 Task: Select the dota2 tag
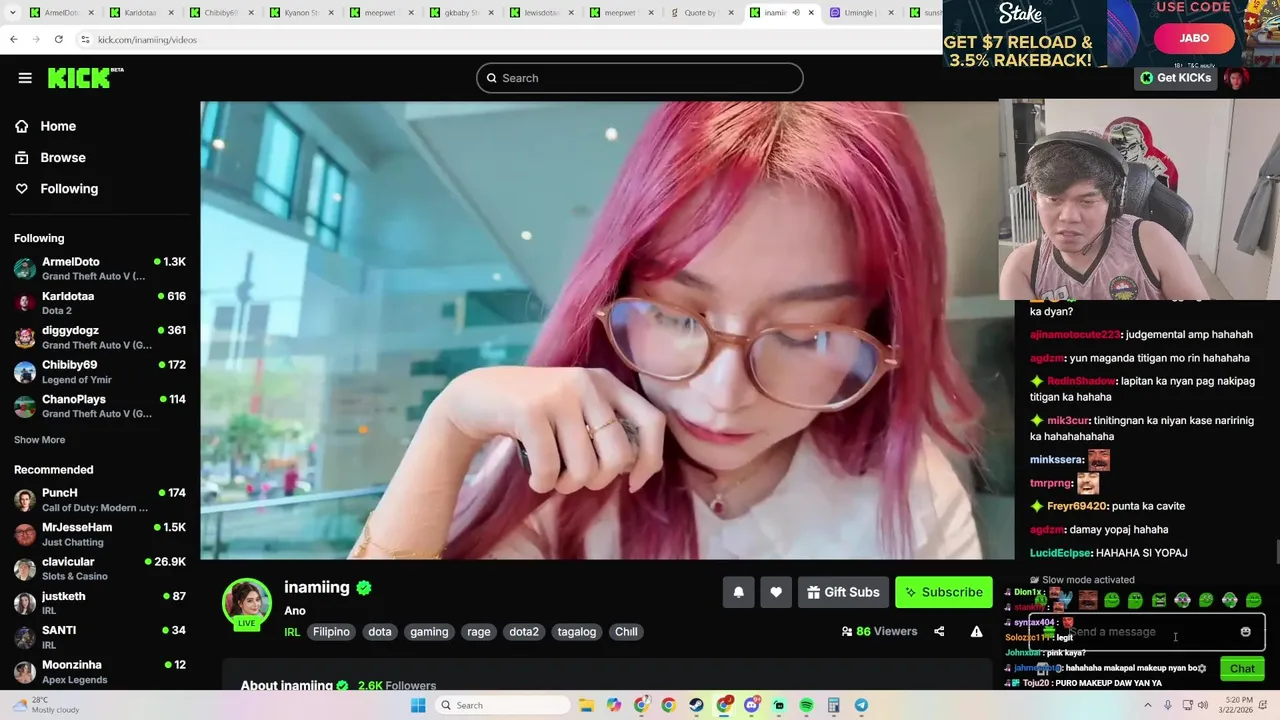point(524,632)
